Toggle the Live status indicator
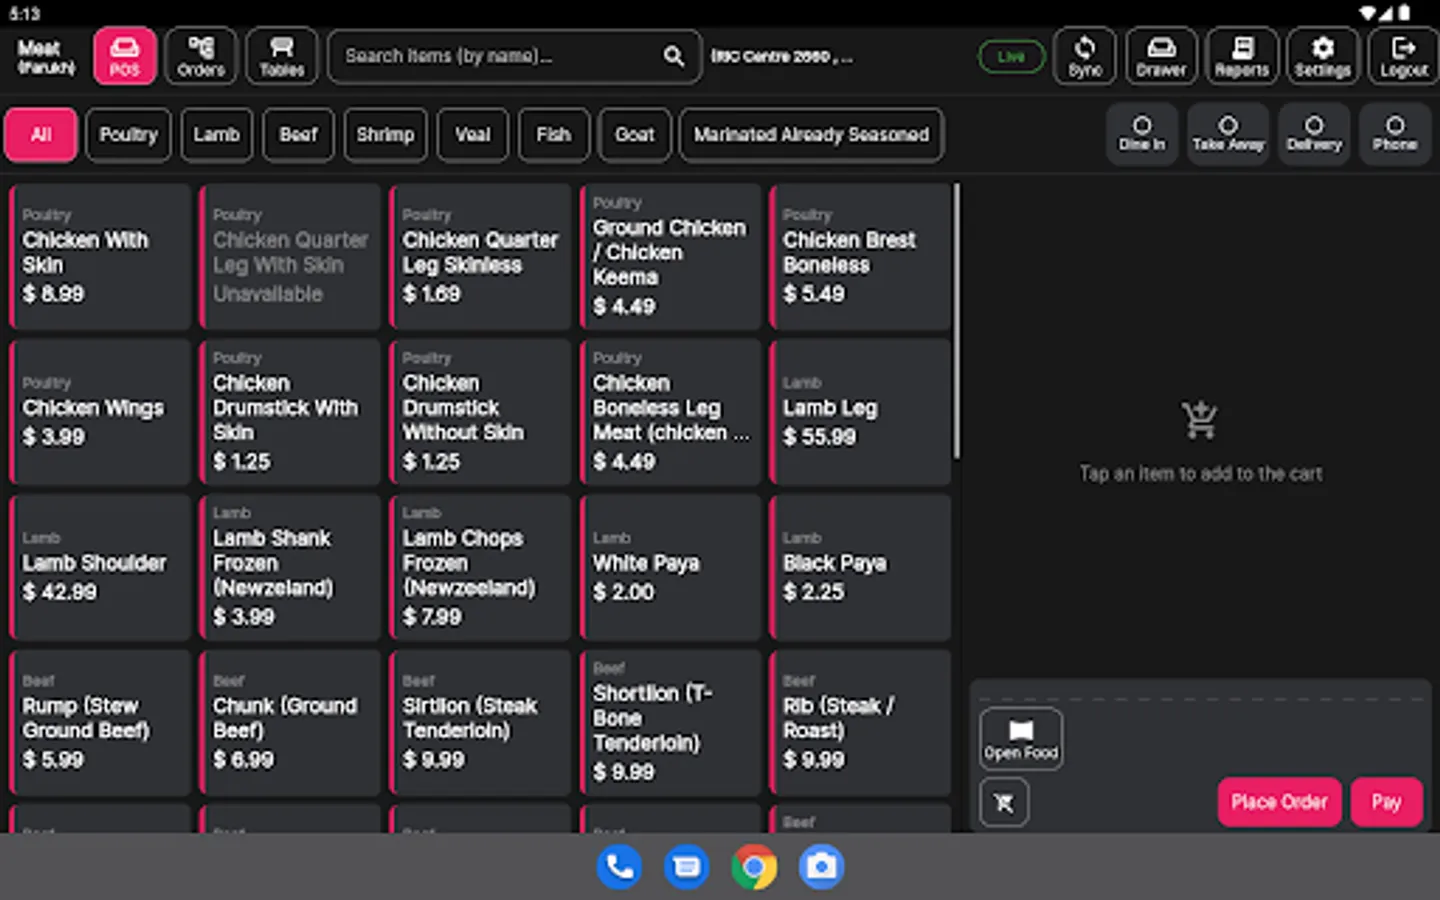1440x900 pixels. pos(1011,56)
